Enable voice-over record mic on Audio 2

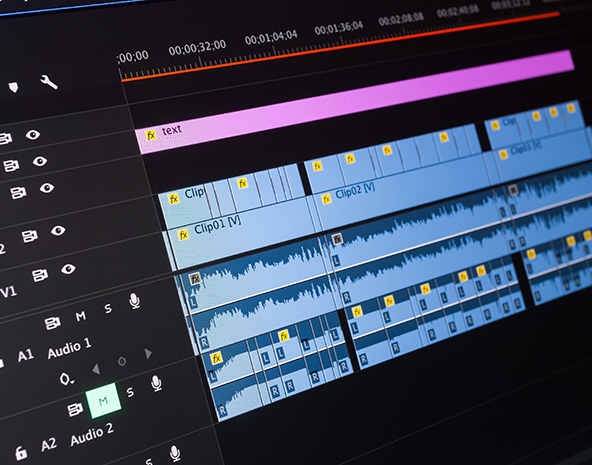point(156,383)
